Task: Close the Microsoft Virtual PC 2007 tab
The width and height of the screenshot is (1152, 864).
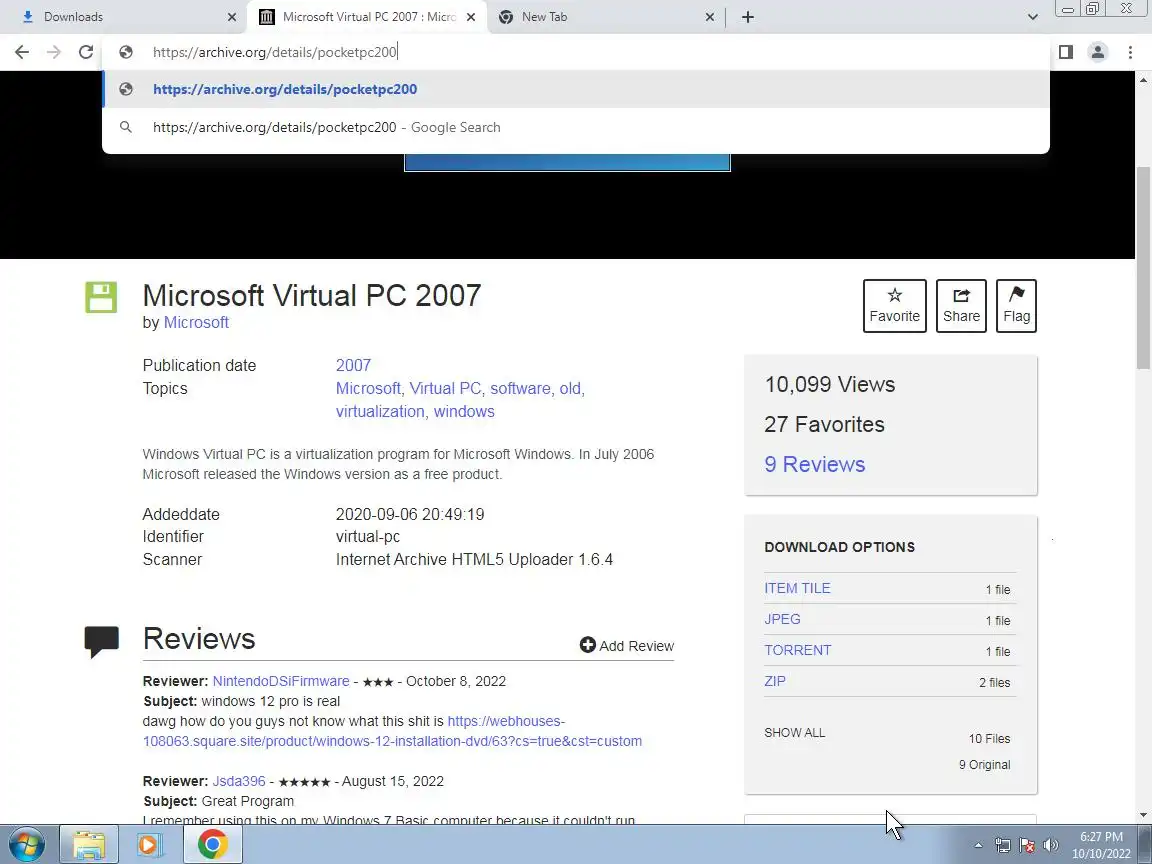Action: click(x=471, y=17)
